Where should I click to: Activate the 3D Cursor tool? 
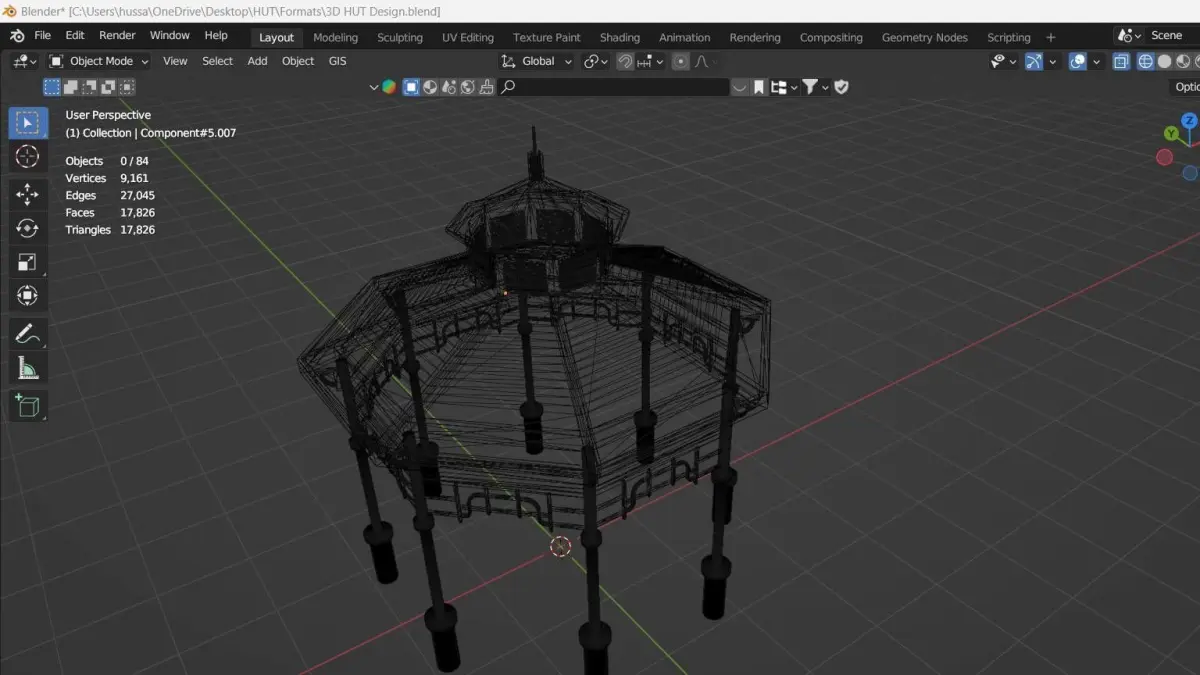point(27,157)
